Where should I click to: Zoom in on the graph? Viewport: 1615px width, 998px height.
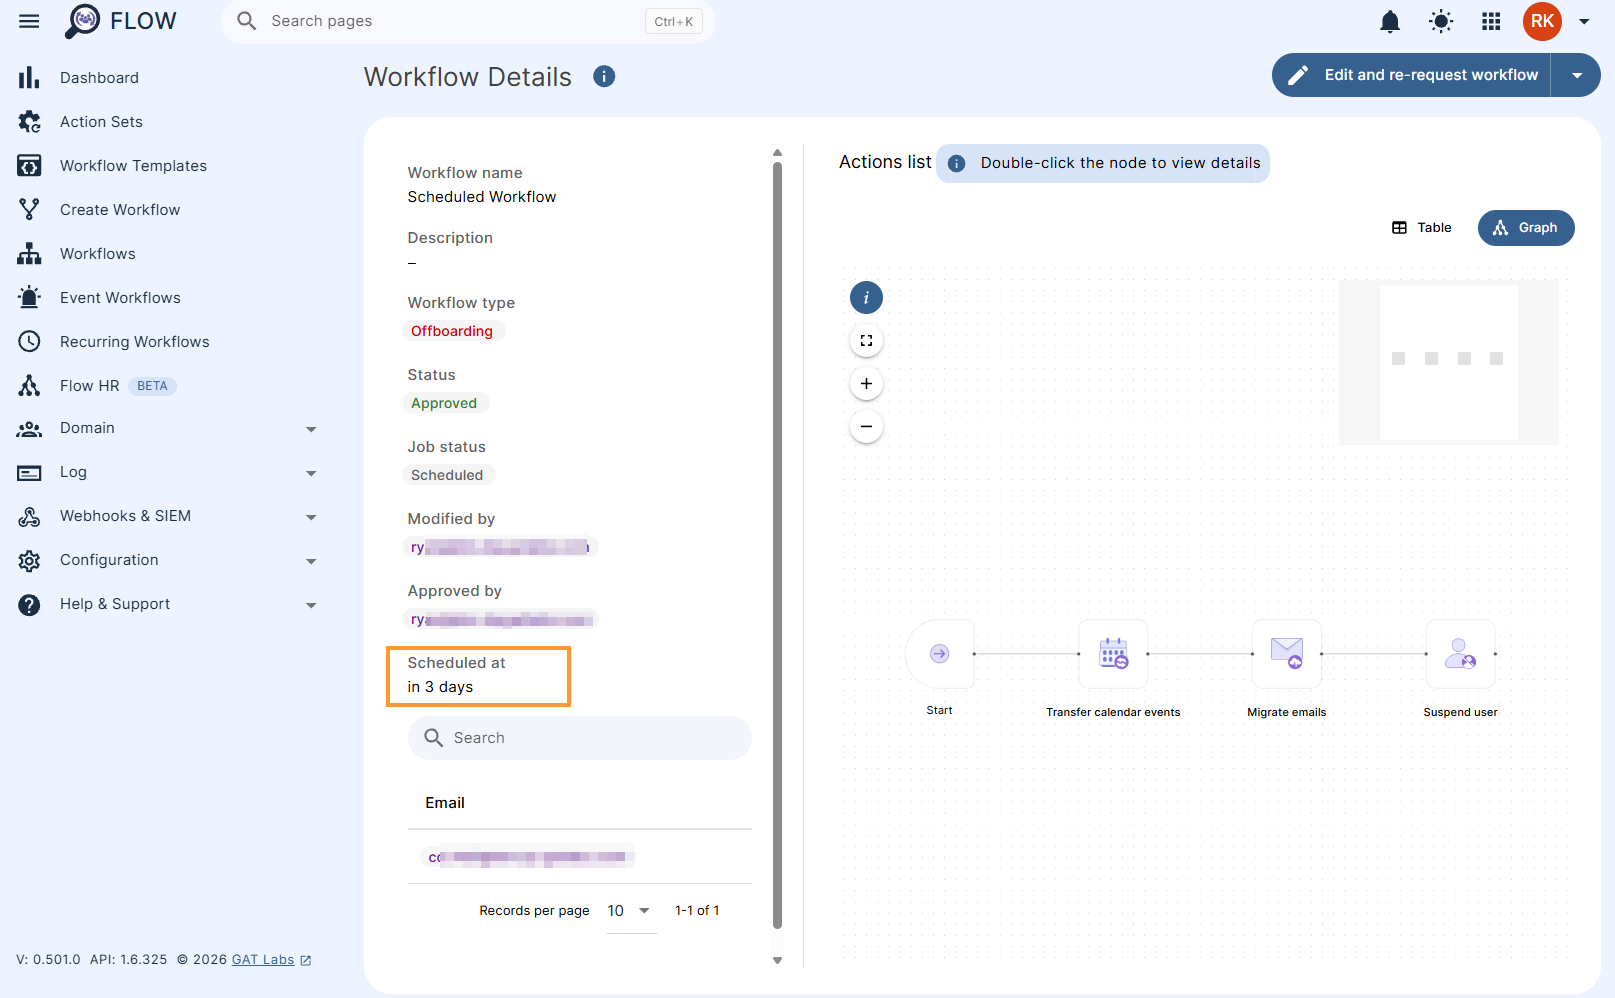point(866,384)
